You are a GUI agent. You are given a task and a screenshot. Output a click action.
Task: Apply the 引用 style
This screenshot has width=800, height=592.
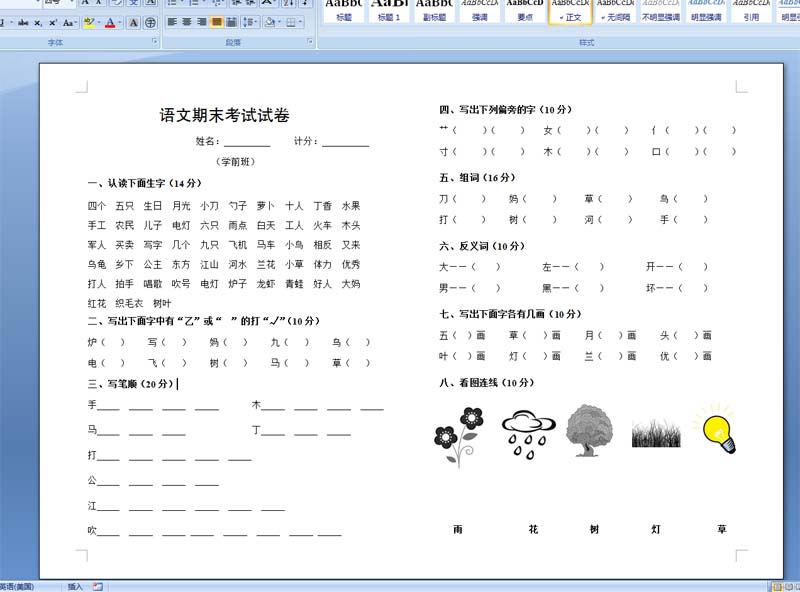coord(751,11)
